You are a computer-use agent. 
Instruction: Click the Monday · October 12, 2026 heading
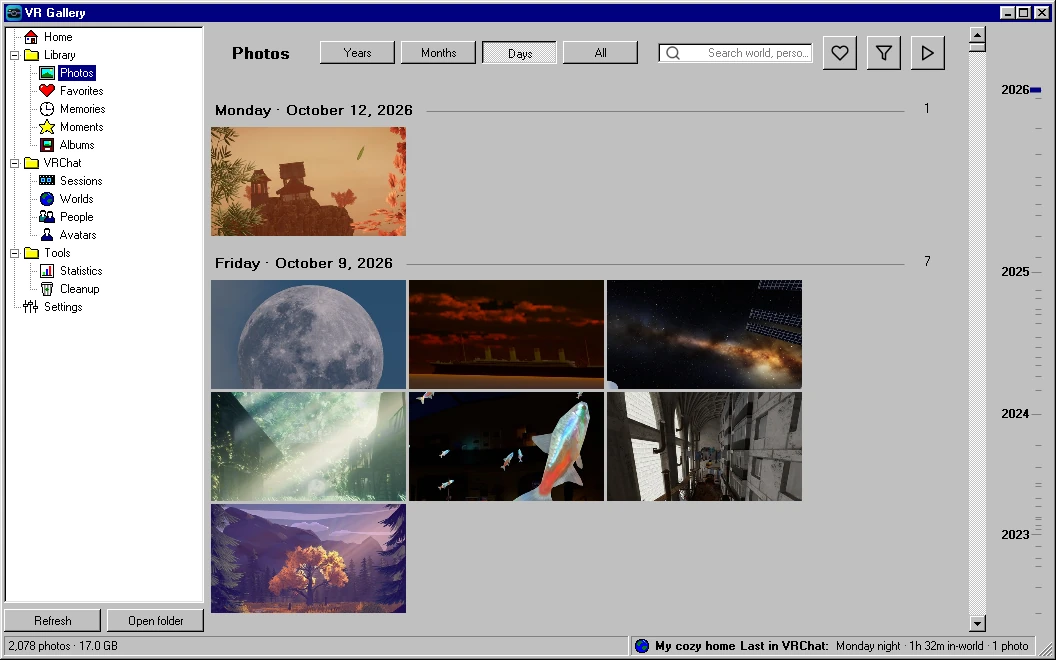coord(314,110)
